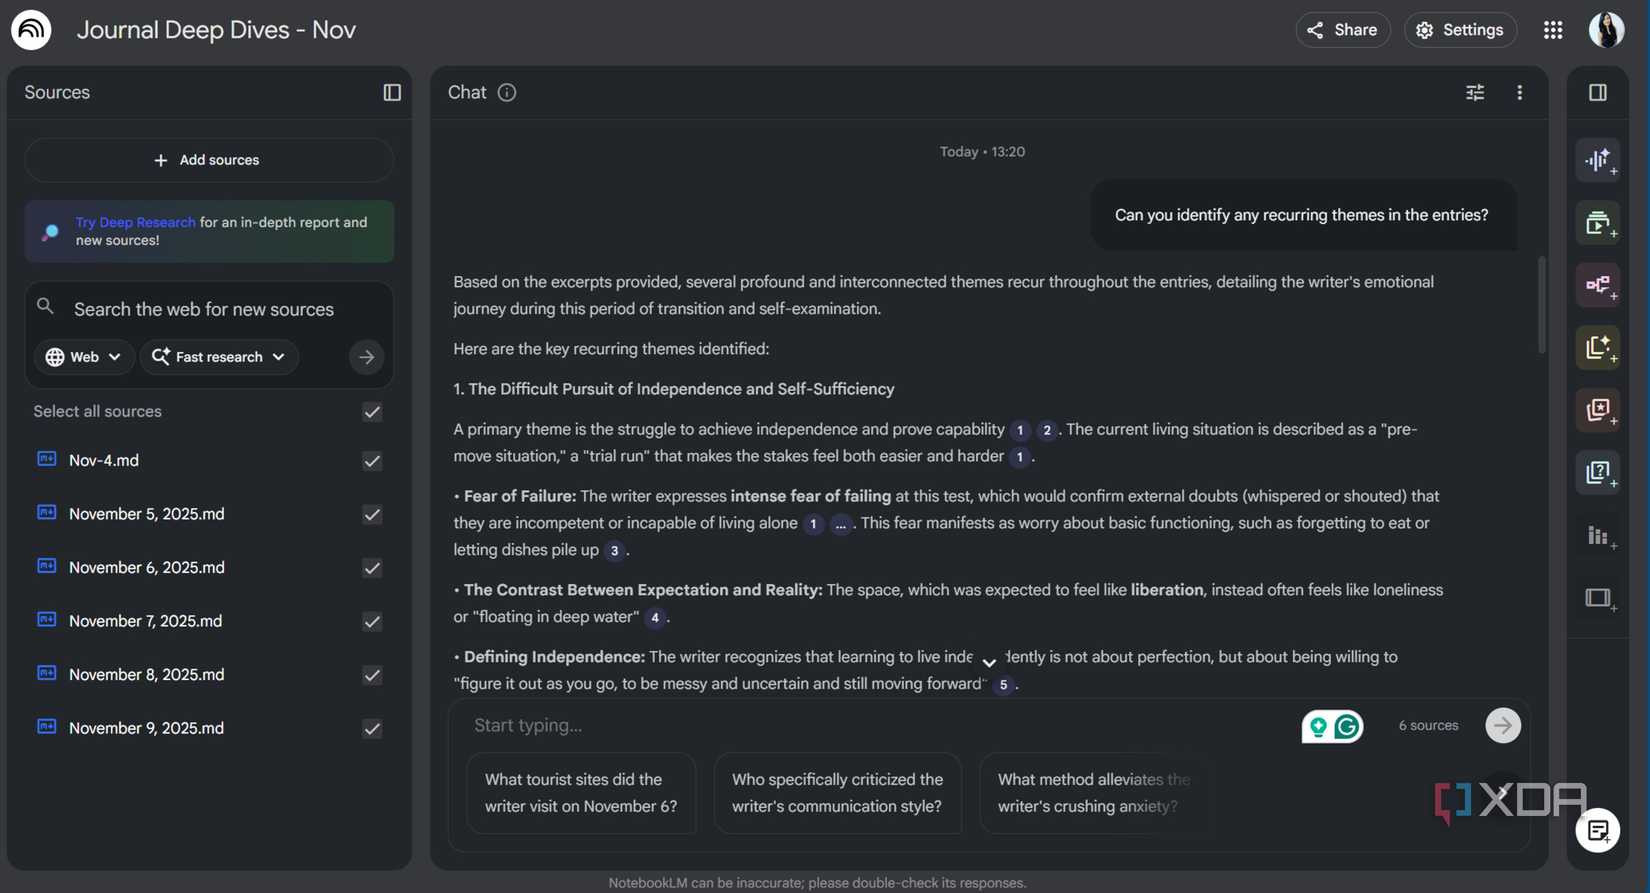Screen dimensions: 1650x893
Task: Open the Google apps grid menu
Action: coord(1553,29)
